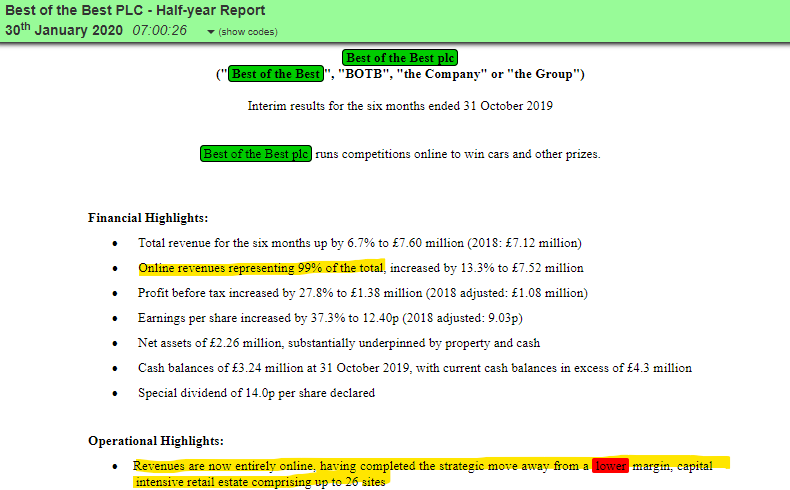The image size is (790, 490).
Task: Click the "Special dividend of 14.0p per share declared" line
Action: pos(256,393)
